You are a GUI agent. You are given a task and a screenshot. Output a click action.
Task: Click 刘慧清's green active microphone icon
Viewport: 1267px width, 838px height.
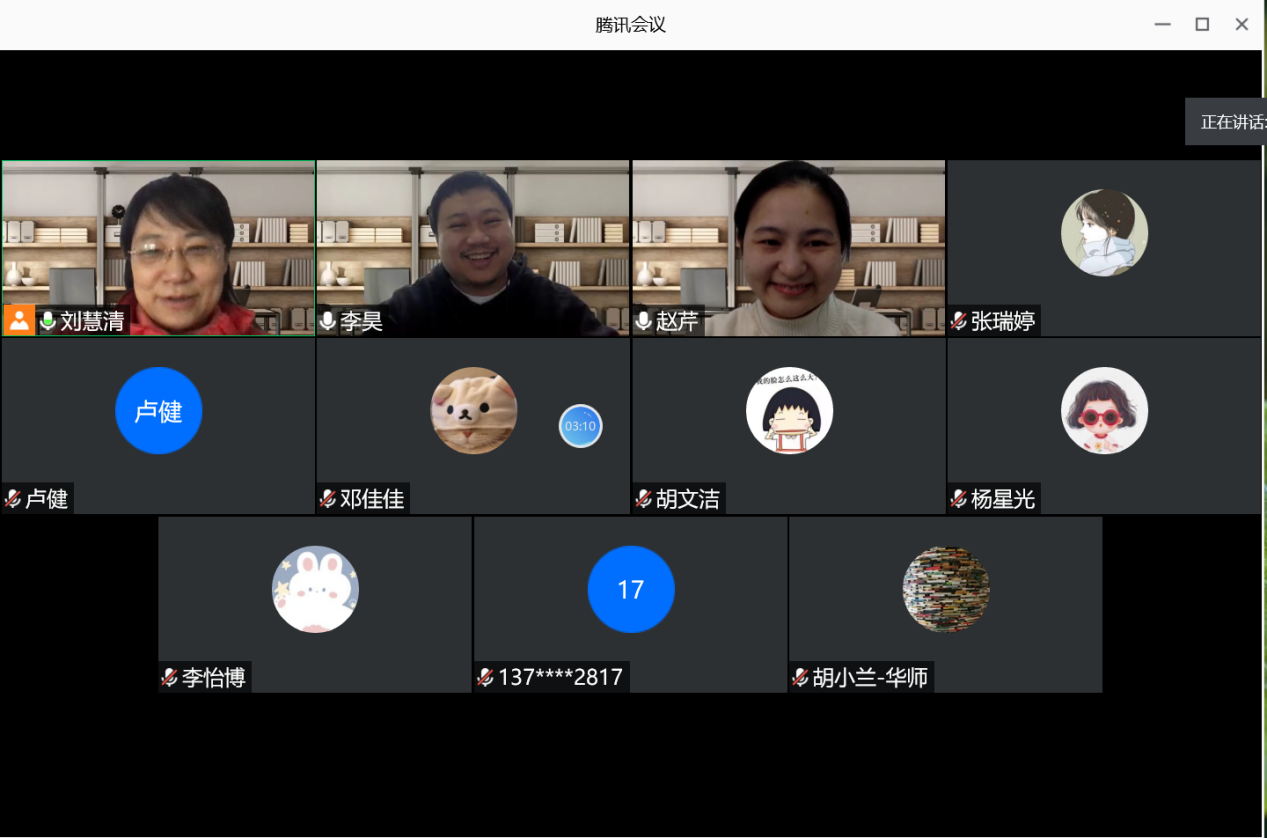[47, 321]
